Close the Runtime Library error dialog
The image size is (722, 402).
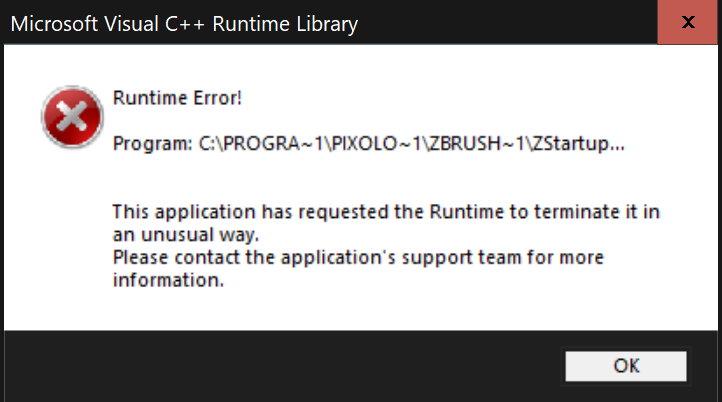(x=688, y=22)
